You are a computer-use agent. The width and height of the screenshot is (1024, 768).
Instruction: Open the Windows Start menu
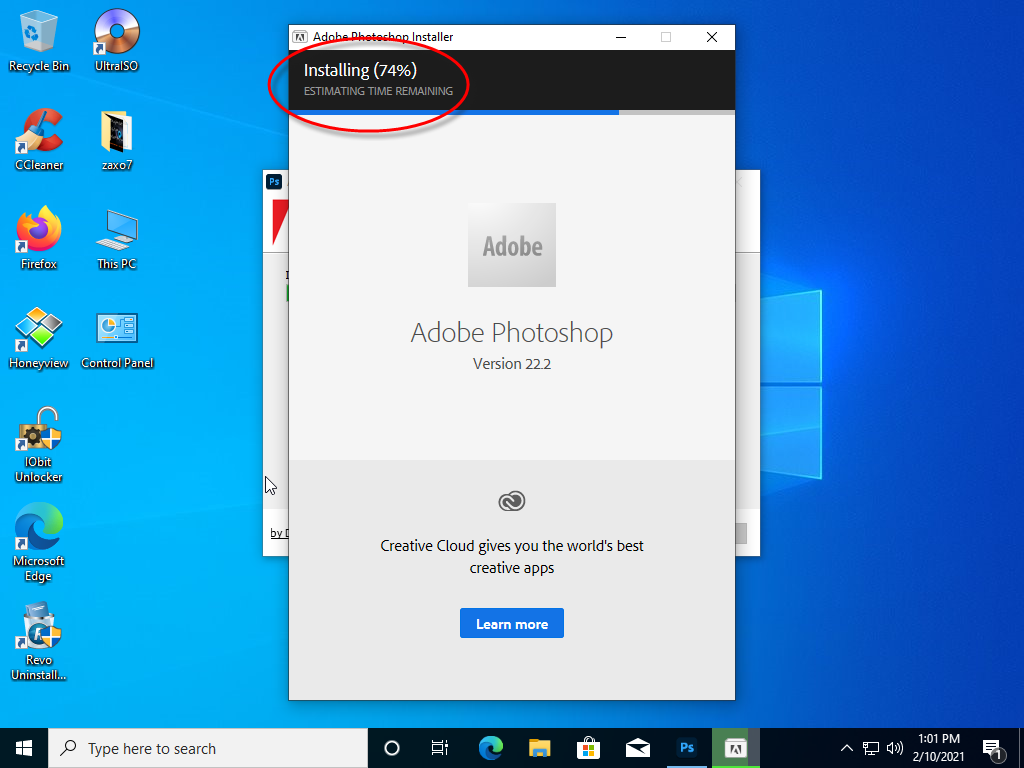tap(24, 748)
